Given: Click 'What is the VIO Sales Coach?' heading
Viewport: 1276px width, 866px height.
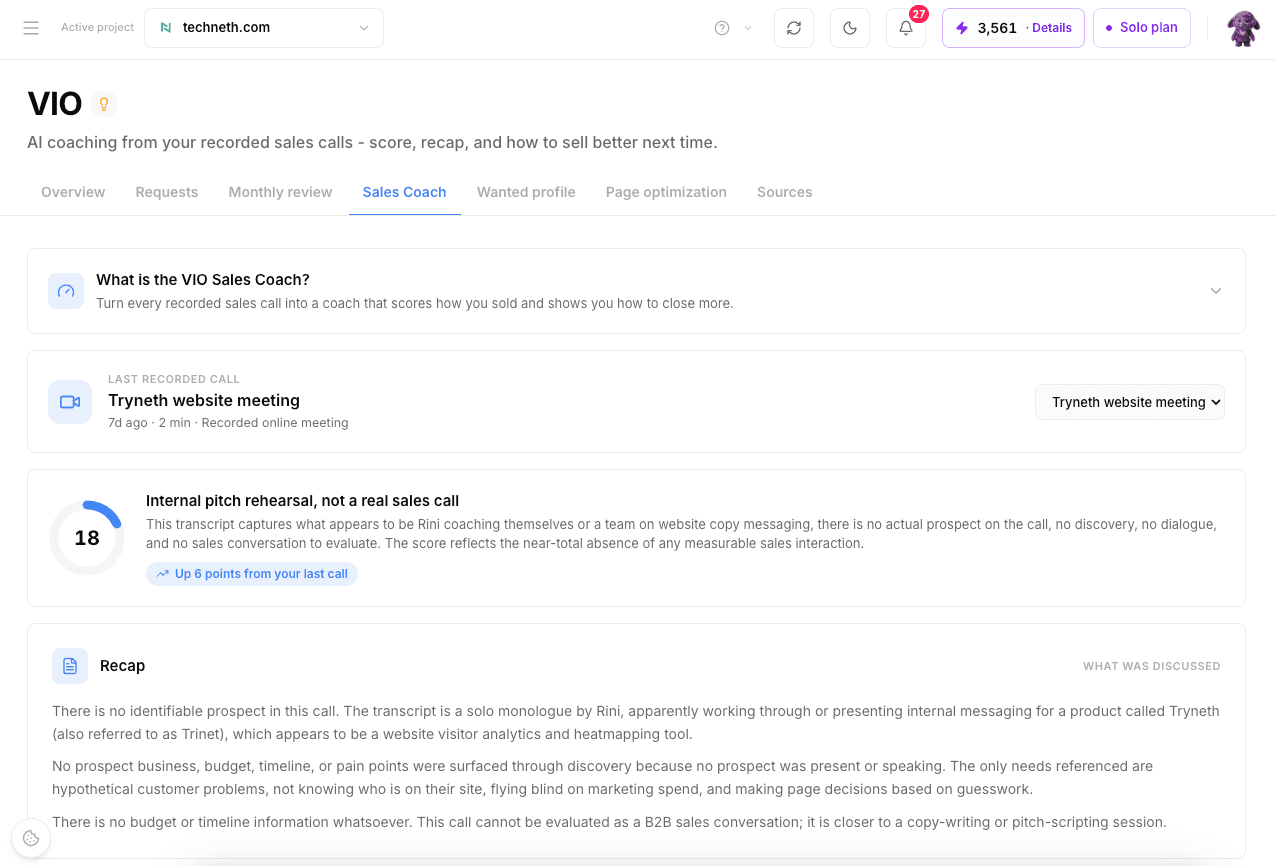Looking at the screenshot, I should pyautogui.click(x=203, y=280).
